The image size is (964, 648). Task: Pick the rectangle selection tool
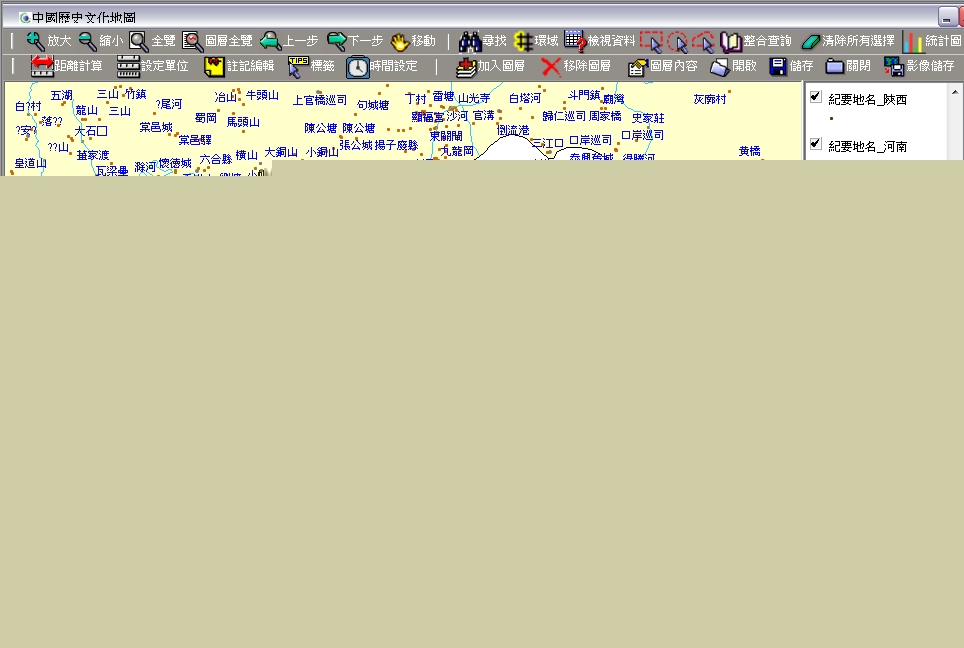[x=651, y=41]
